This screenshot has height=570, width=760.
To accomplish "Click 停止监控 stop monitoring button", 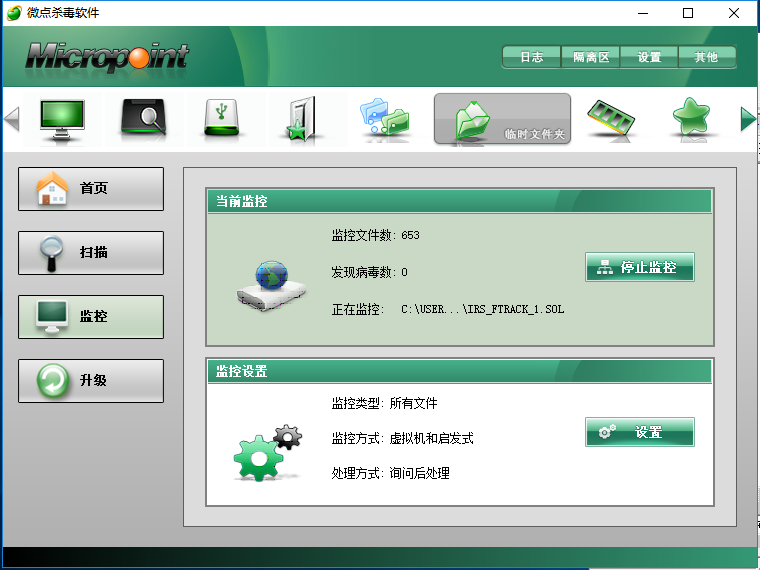I will 640,267.
